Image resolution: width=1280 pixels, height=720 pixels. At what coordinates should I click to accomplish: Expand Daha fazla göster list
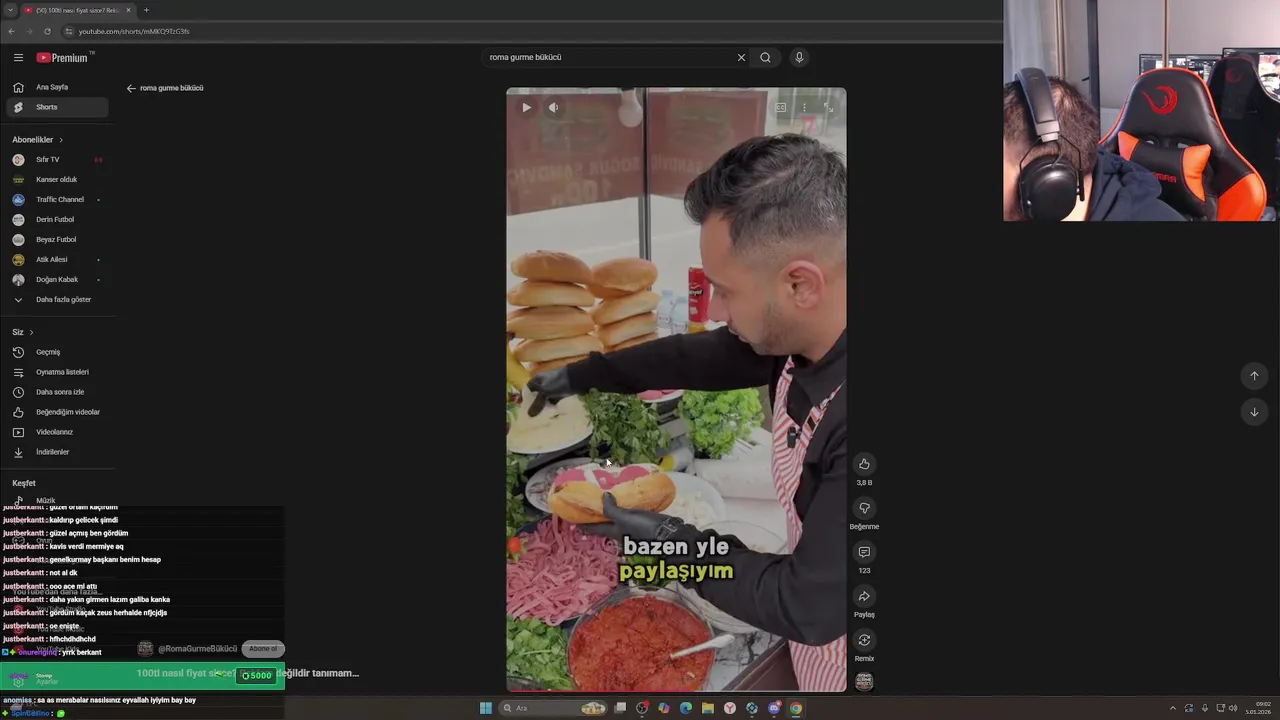pyautogui.click(x=57, y=300)
